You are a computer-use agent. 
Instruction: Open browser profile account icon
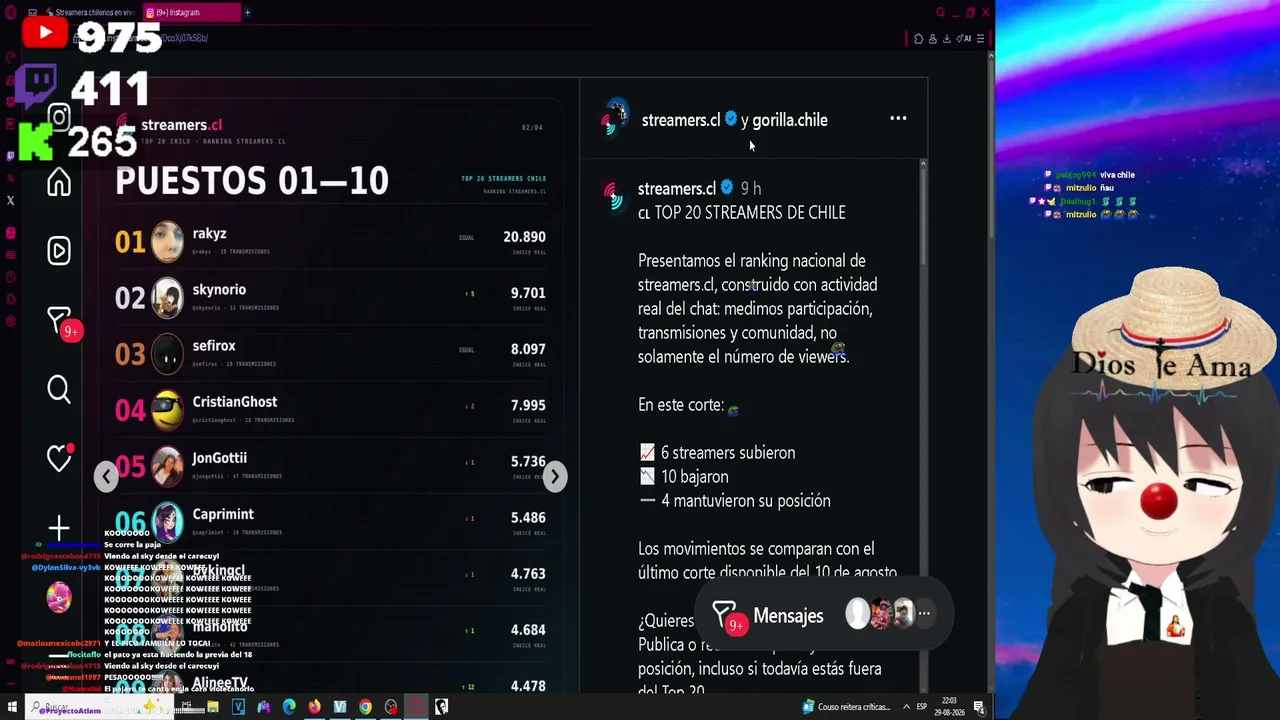pyautogui.click(x=933, y=39)
